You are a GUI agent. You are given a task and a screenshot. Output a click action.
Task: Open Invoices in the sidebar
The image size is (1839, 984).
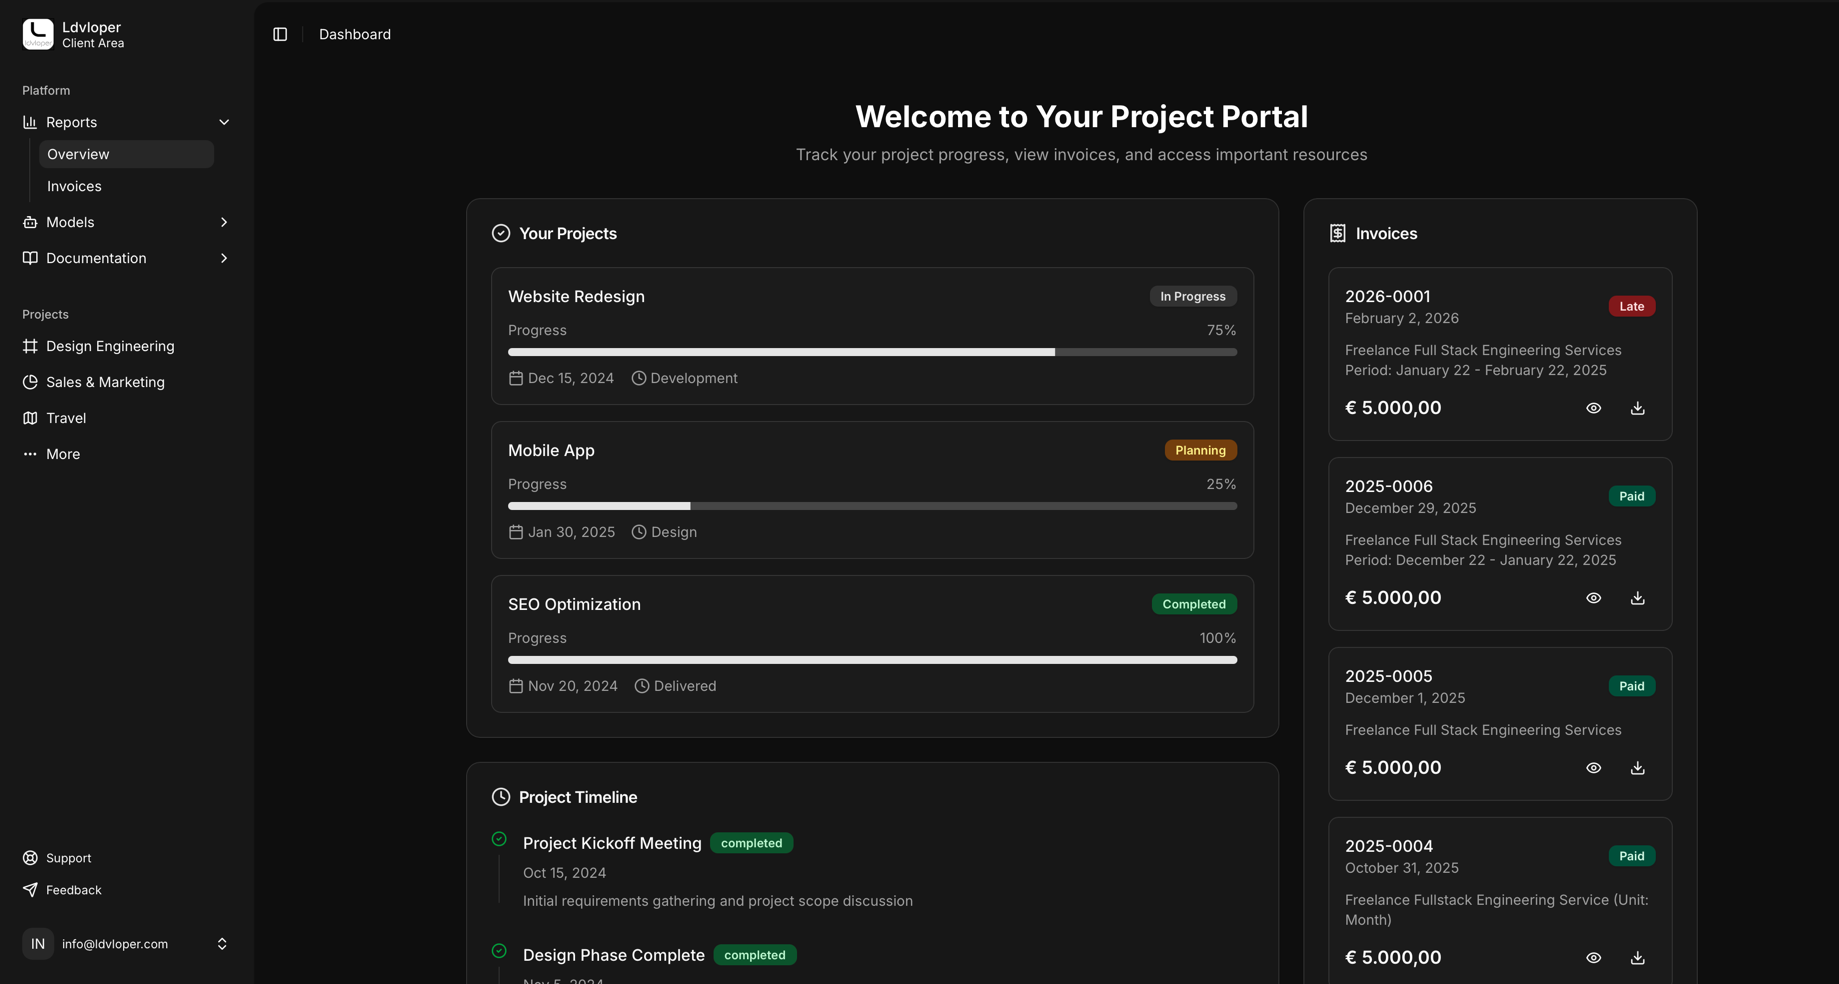(x=74, y=186)
